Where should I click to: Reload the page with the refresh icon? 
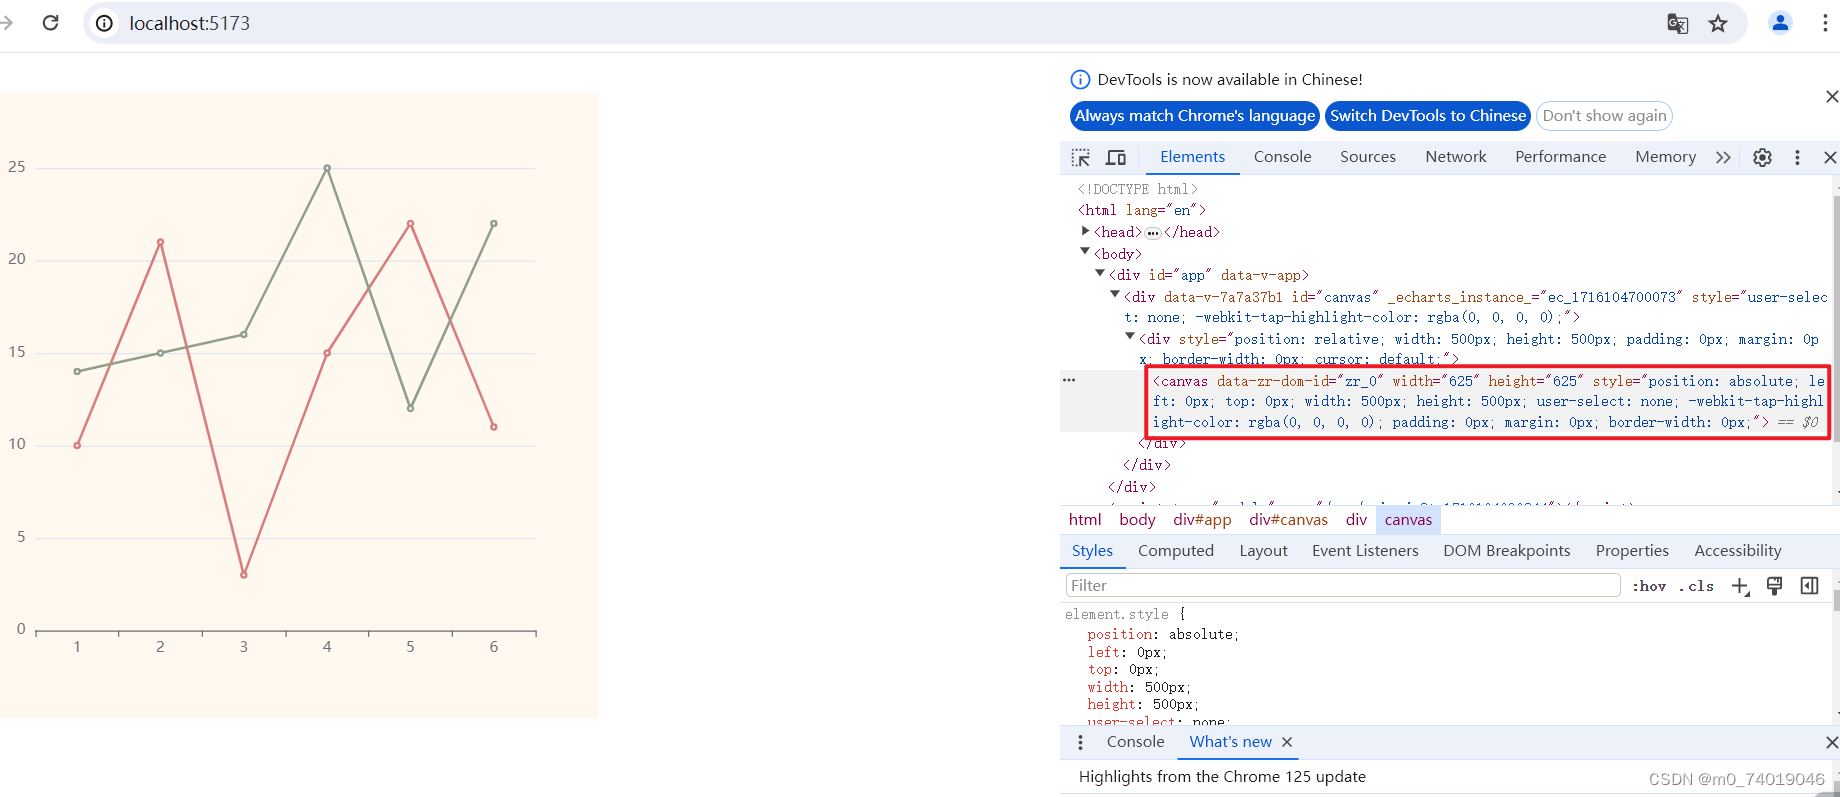[x=50, y=23]
